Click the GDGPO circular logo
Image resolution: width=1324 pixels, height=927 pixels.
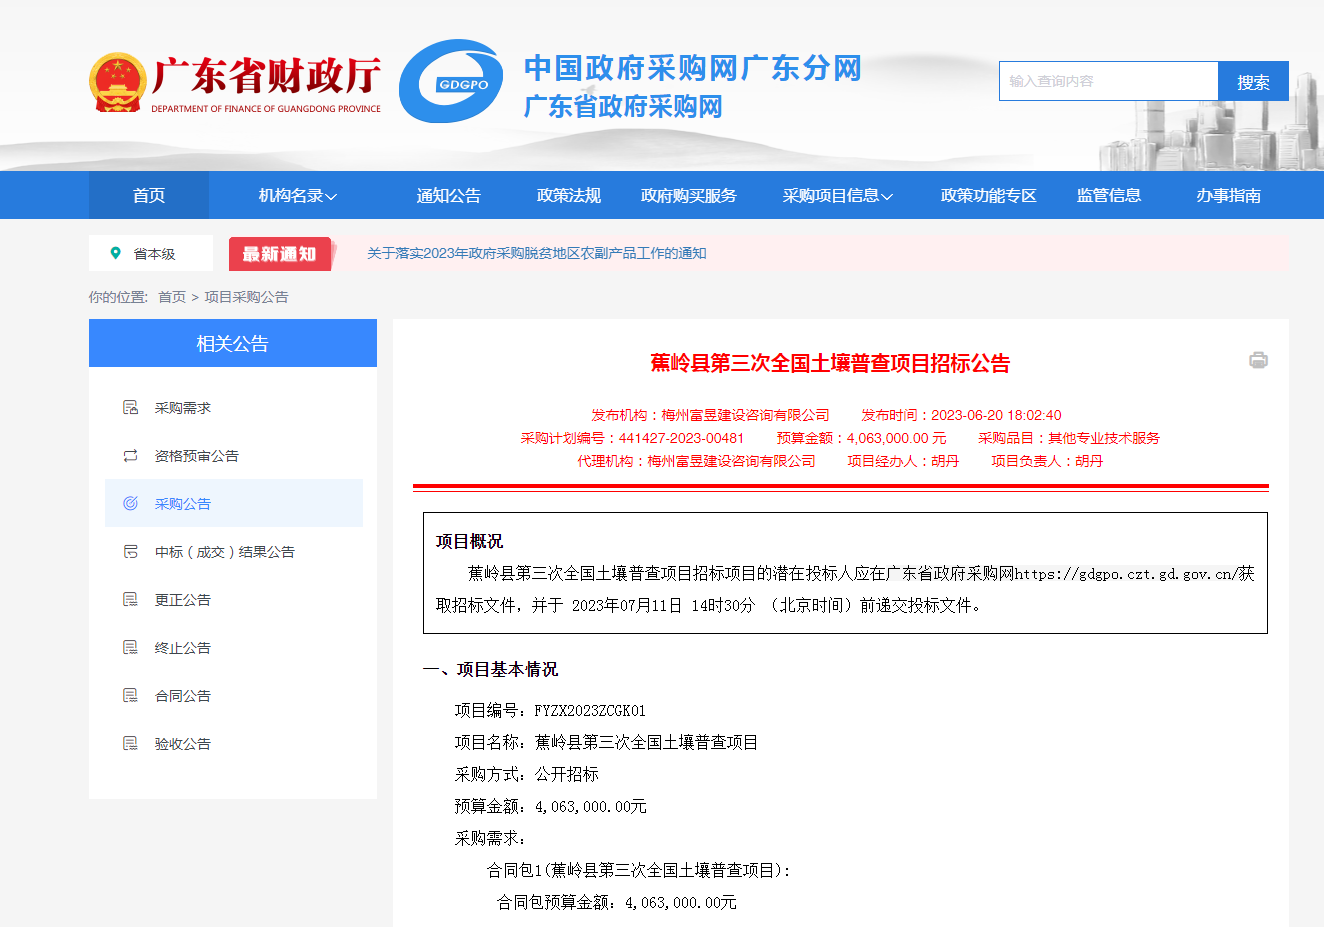click(x=451, y=82)
